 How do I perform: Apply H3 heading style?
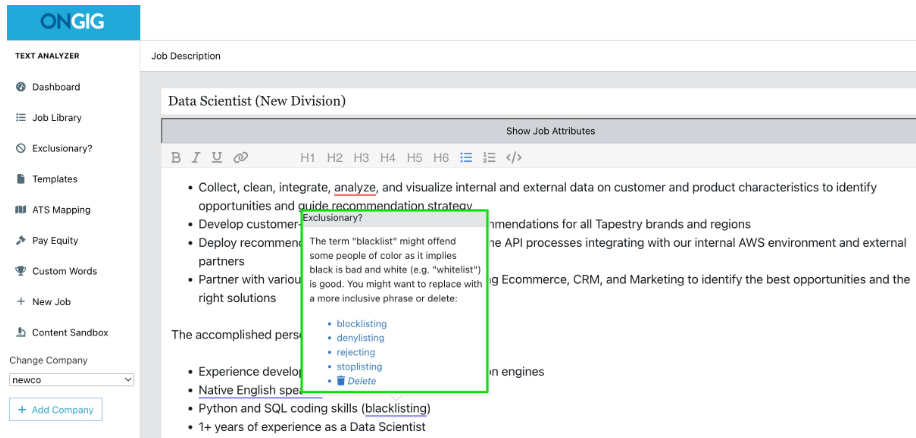click(x=361, y=157)
